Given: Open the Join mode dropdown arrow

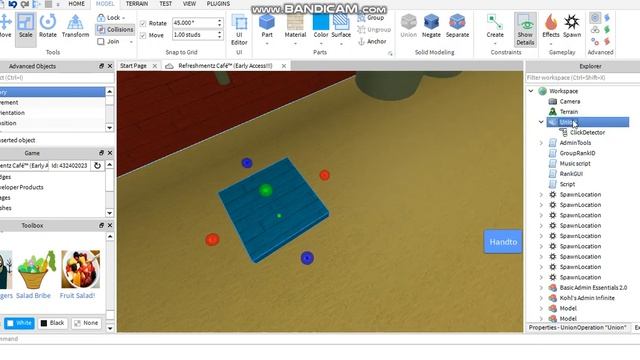Looking at the screenshot, I should coord(131,42).
